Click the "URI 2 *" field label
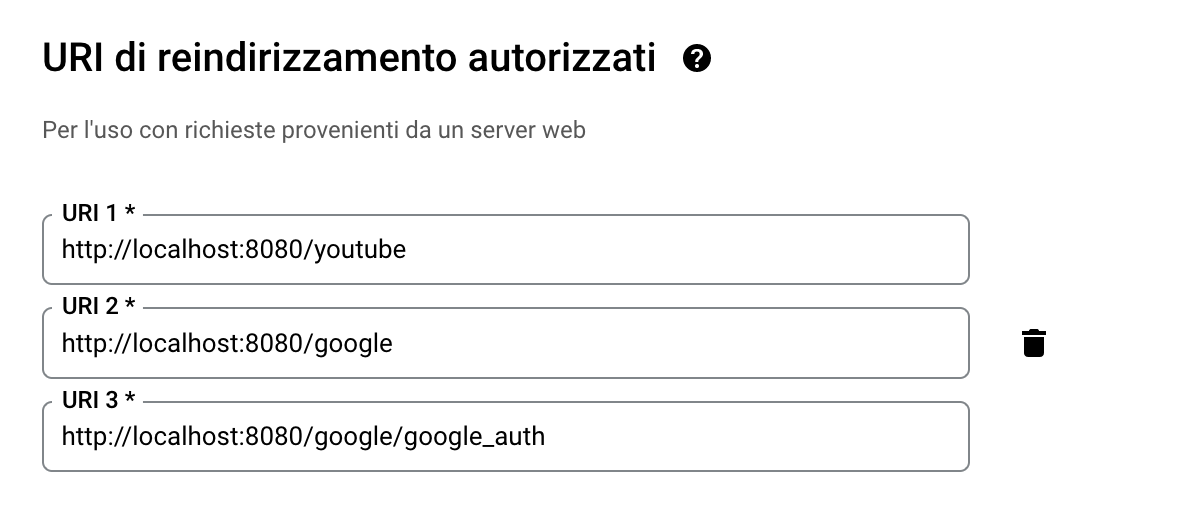Screen dimensions: 1186x506 point(98,307)
